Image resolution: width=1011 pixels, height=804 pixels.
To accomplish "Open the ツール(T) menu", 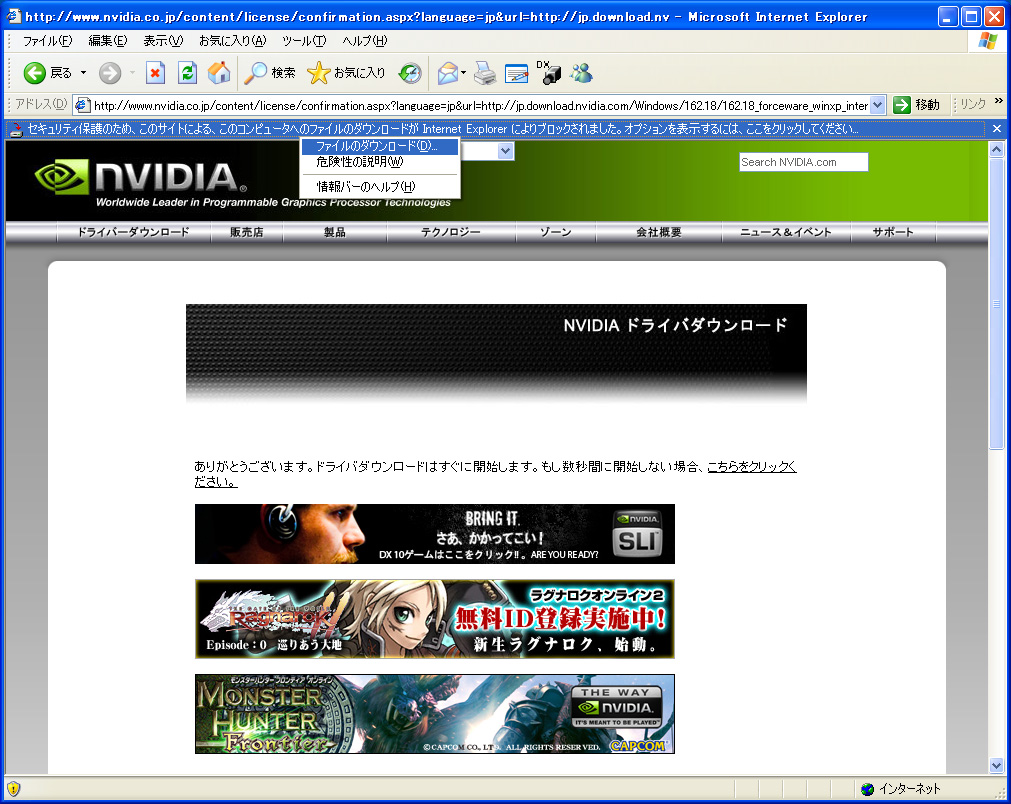I will point(304,41).
